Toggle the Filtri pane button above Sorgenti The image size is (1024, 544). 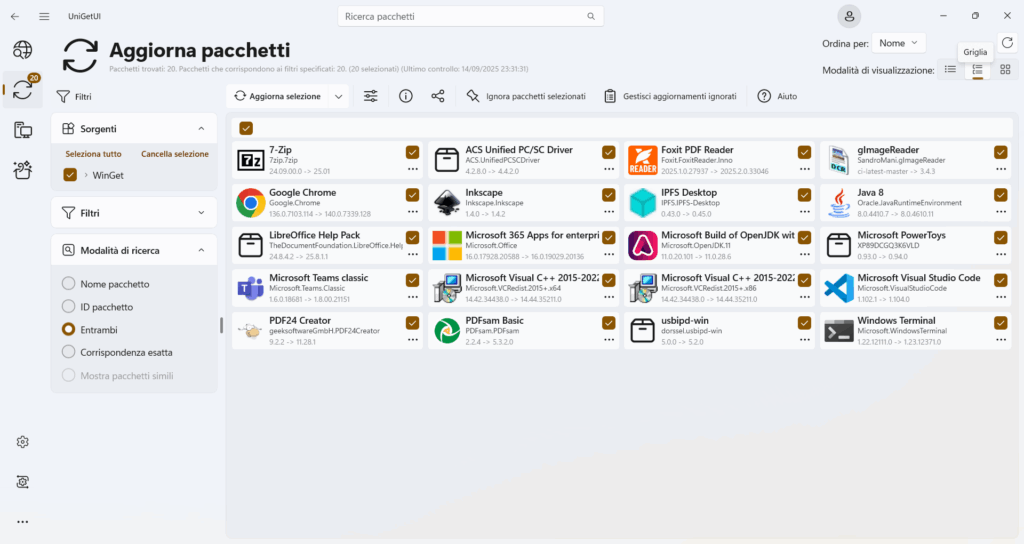click(x=74, y=97)
